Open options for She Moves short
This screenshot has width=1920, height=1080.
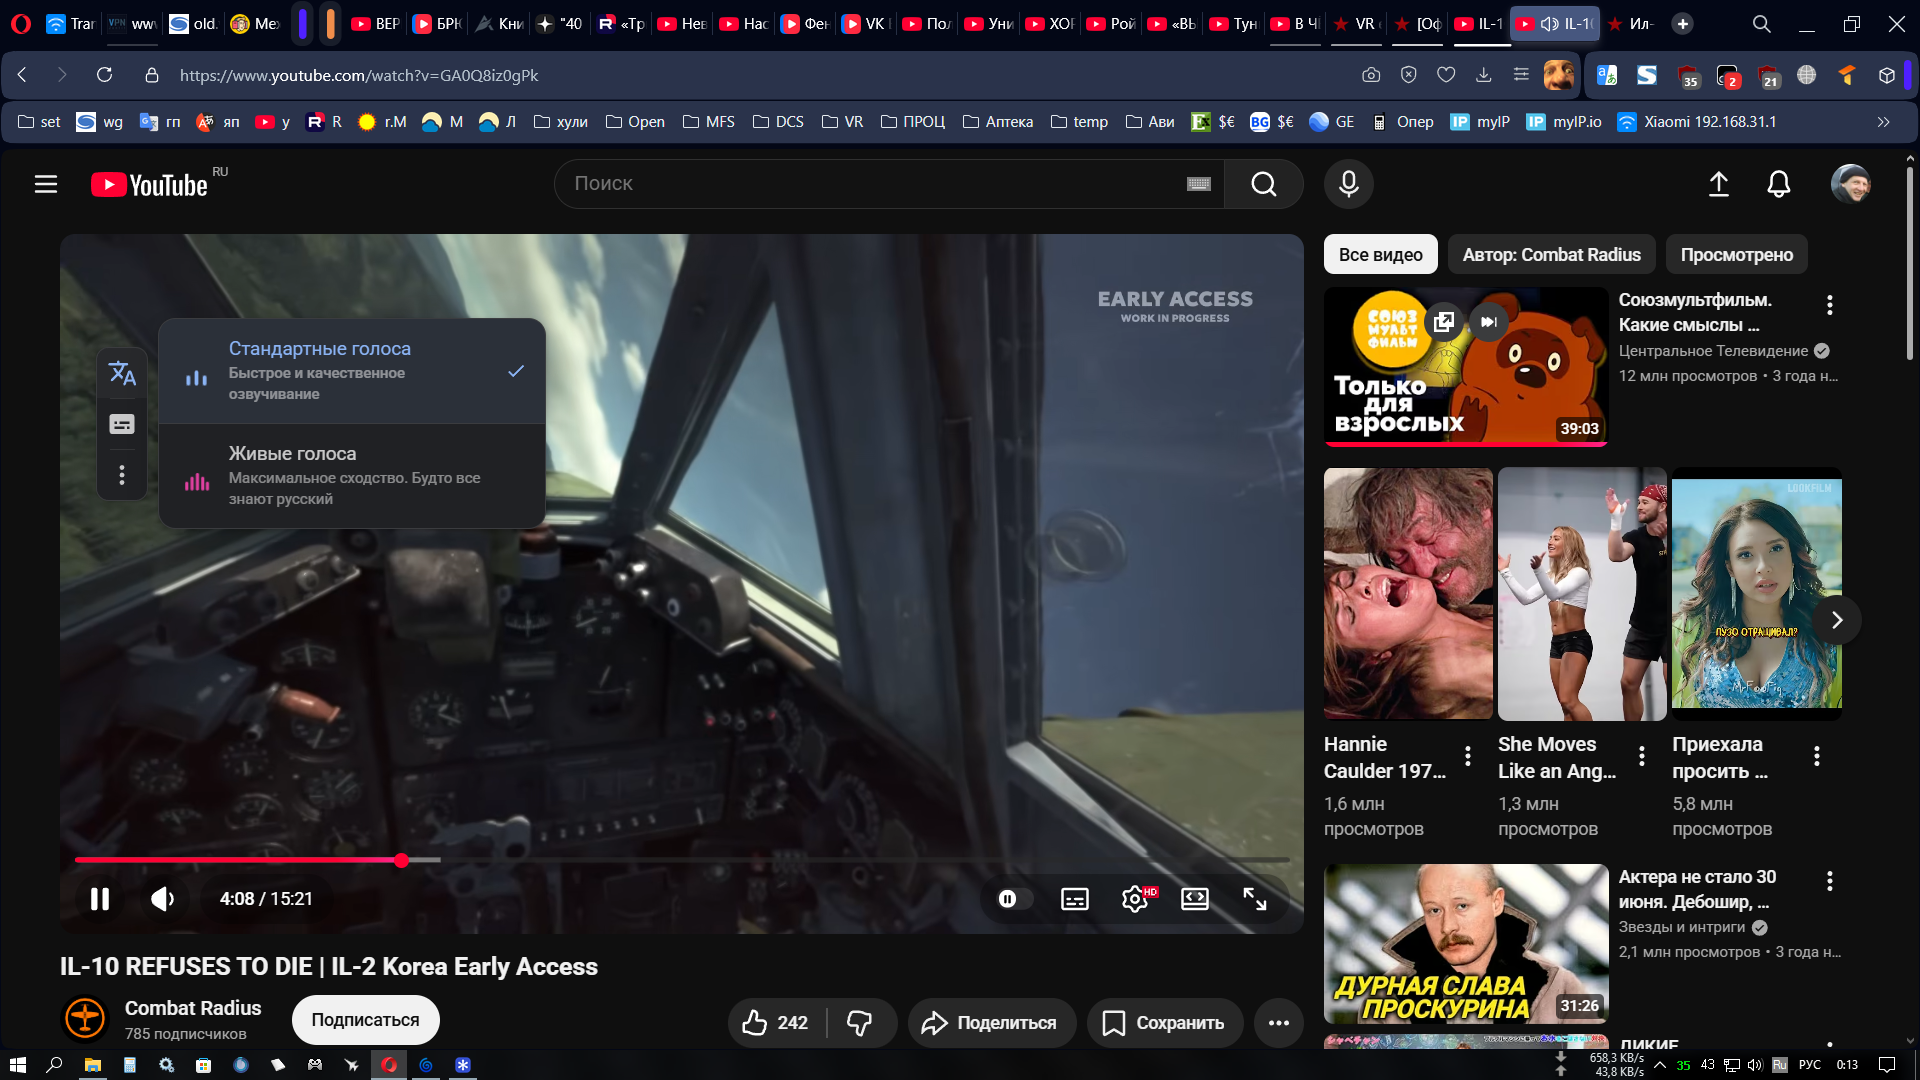point(1641,757)
